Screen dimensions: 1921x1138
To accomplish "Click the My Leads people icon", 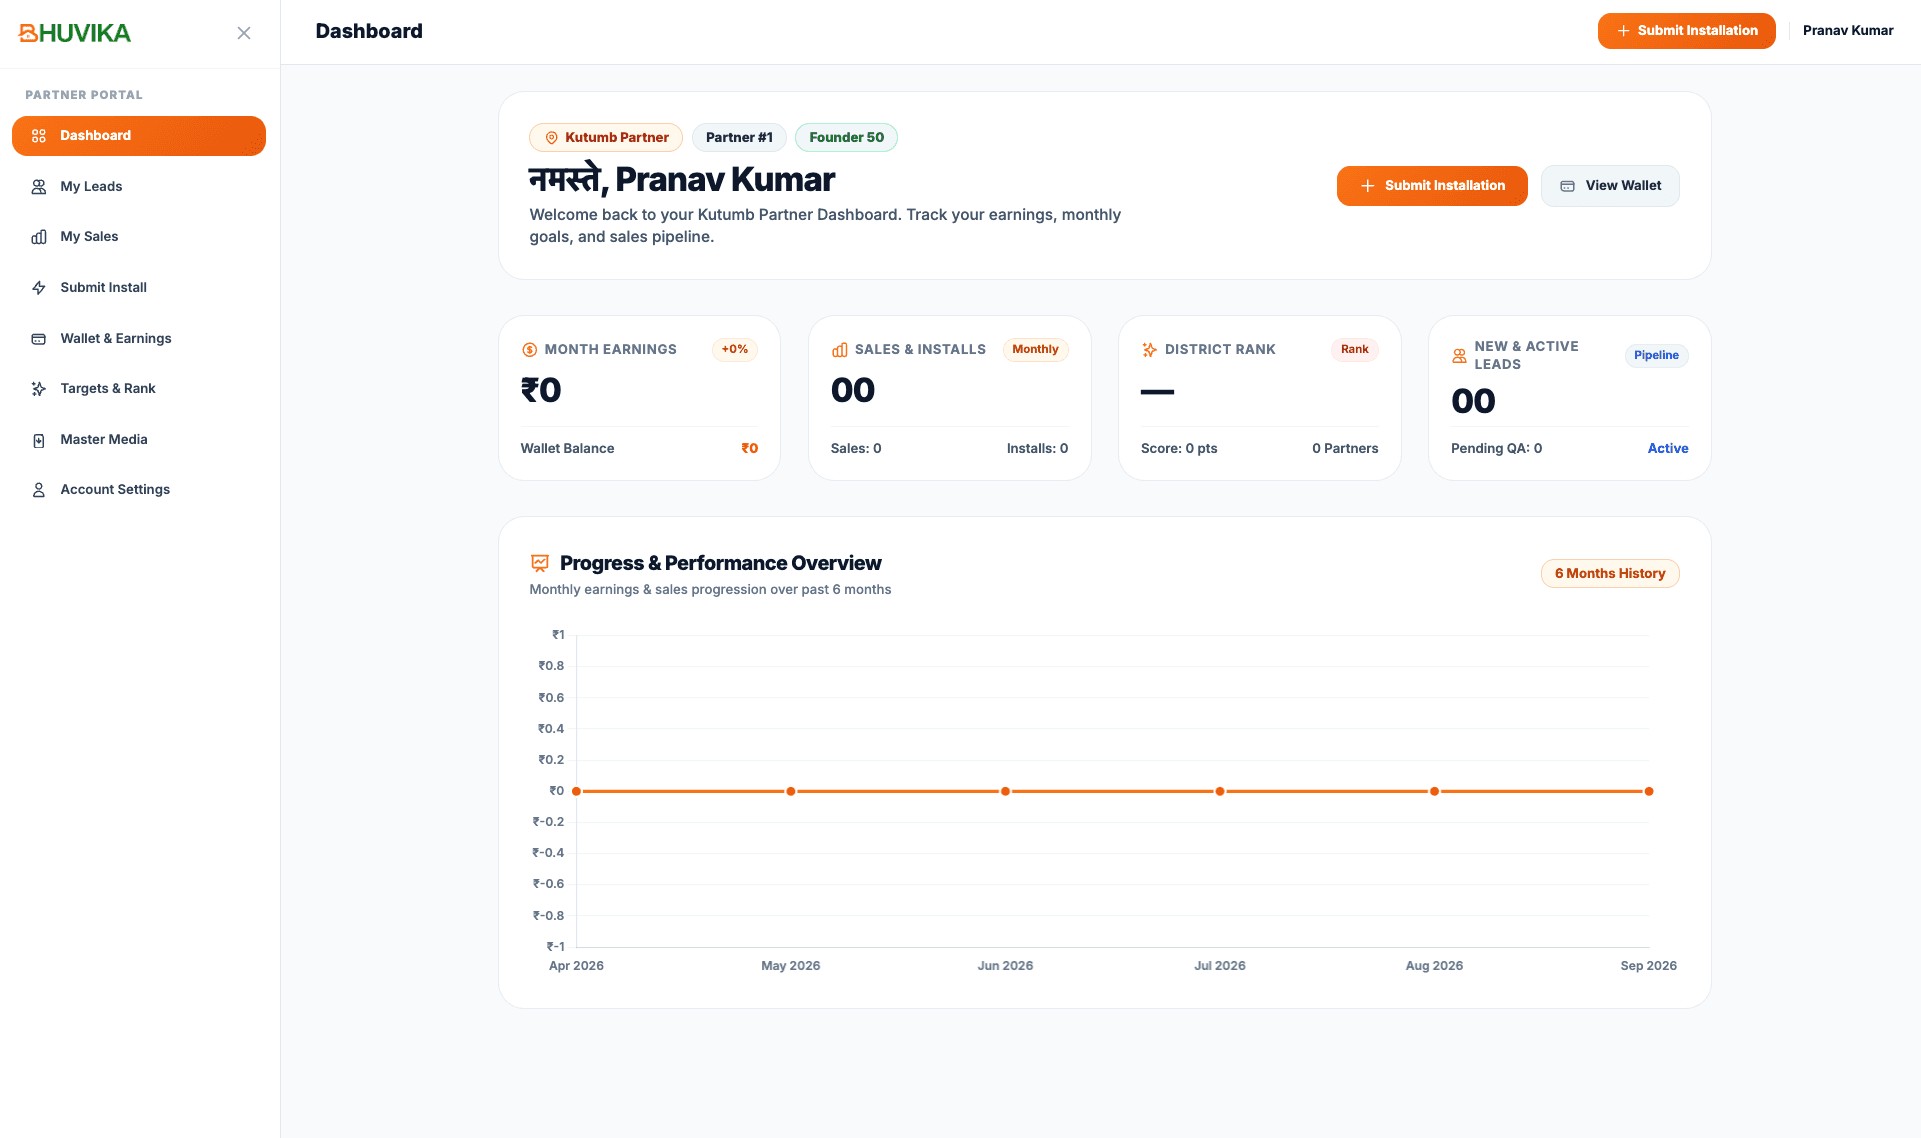I will click(x=39, y=187).
